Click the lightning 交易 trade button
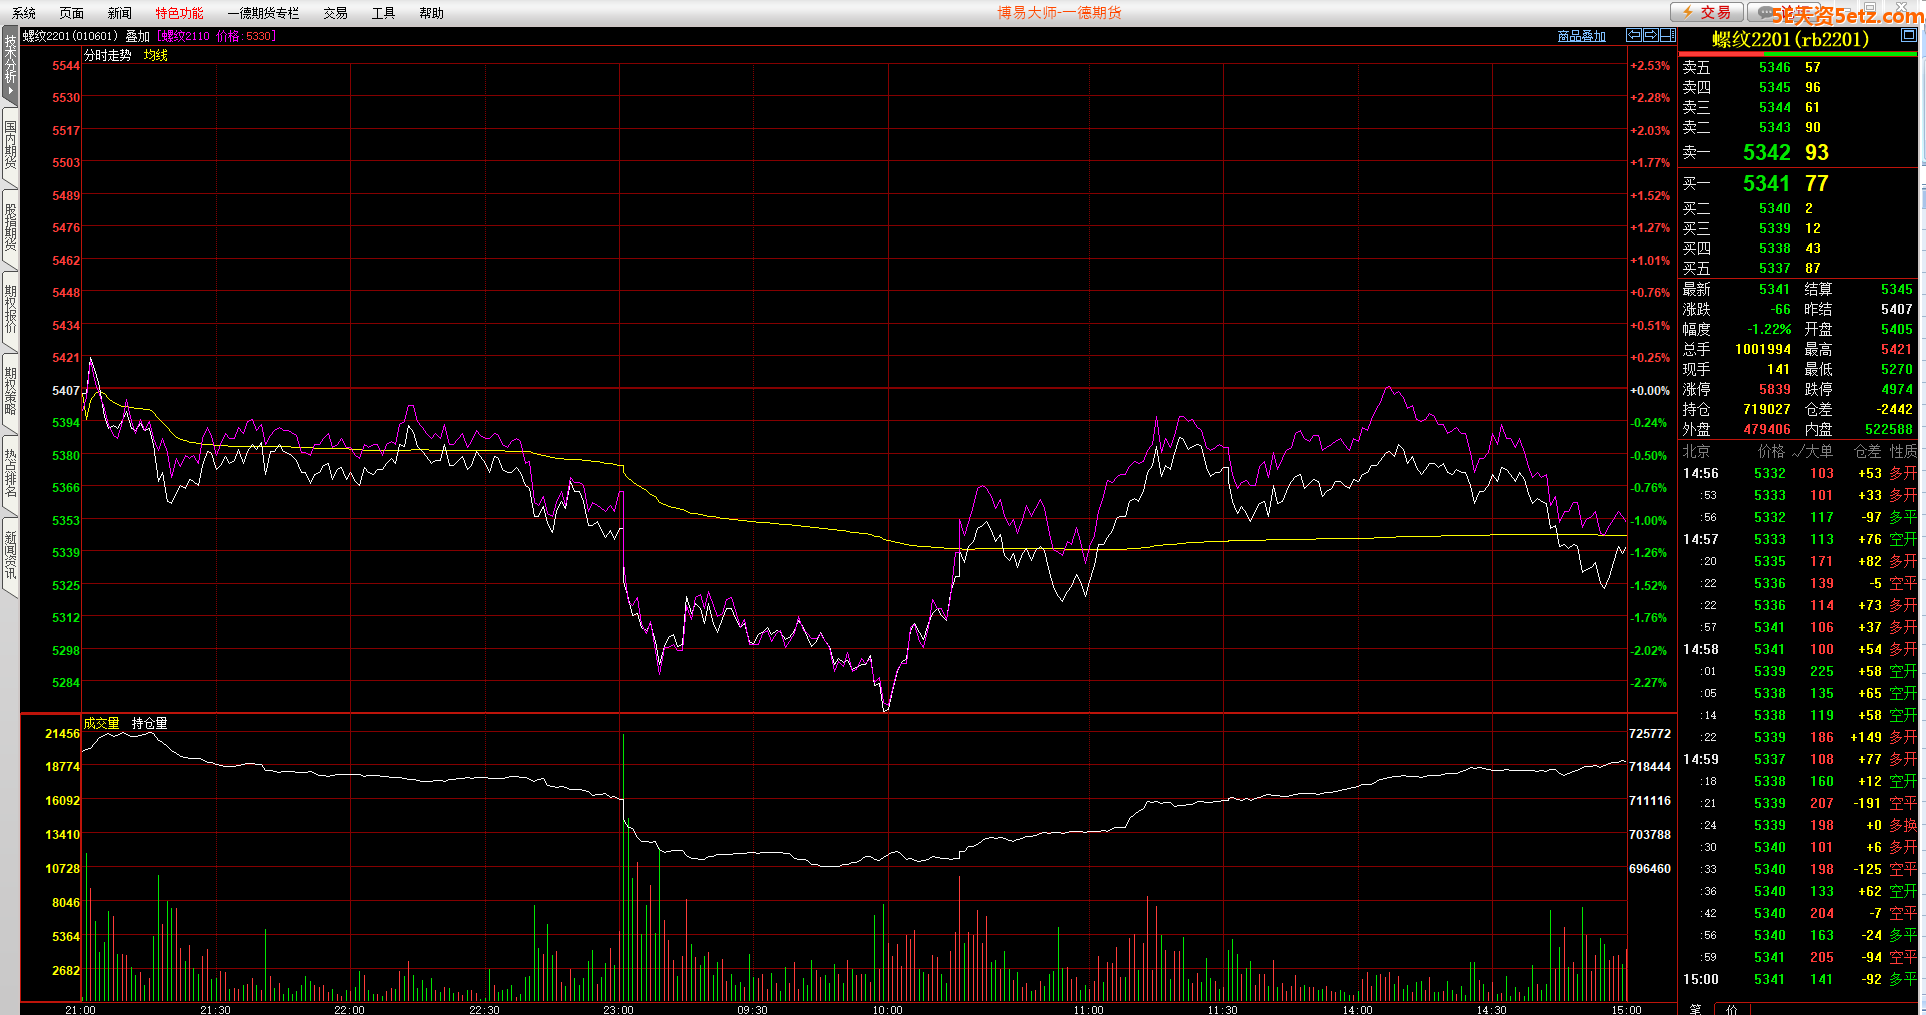 (1707, 12)
